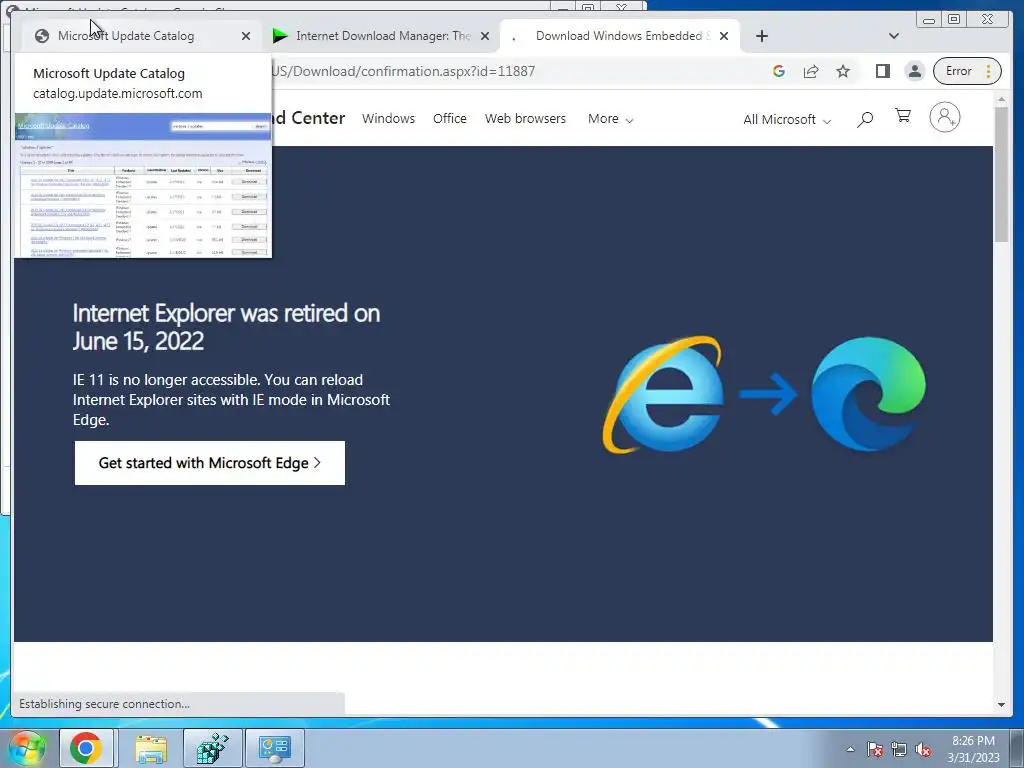
Task: Click the scrollbar up arrow
Action: [x=1001, y=99]
